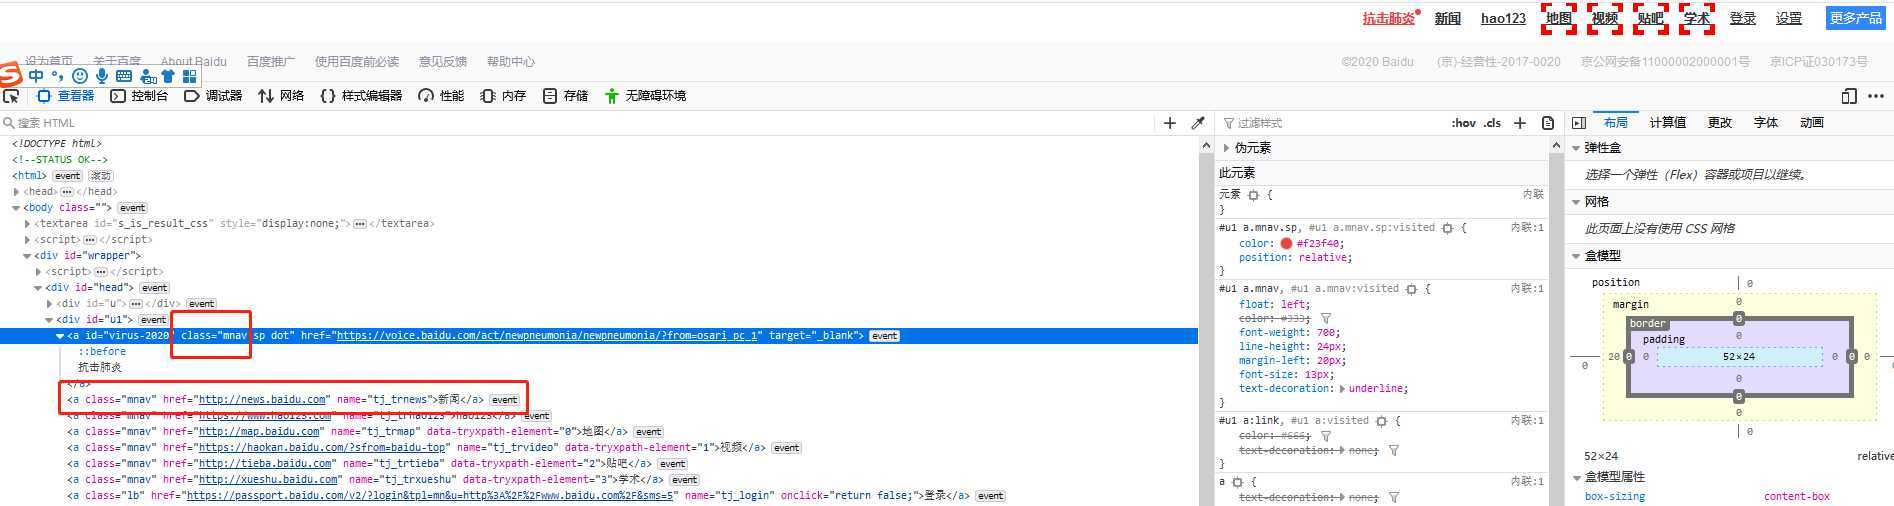Collapse the 弹性盒 flexbox section
This screenshot has height=506, width=1894.
(x=1576, y=148)
